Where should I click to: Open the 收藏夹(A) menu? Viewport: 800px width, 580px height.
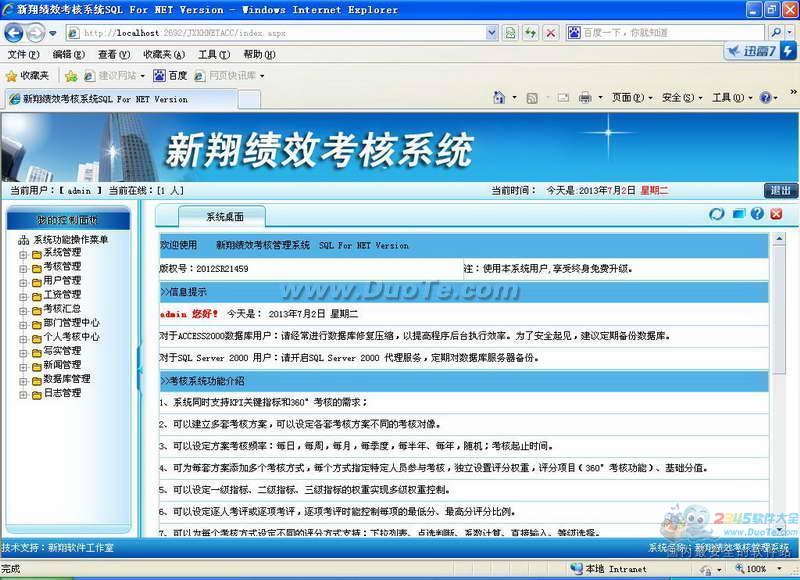click(163, 55)
